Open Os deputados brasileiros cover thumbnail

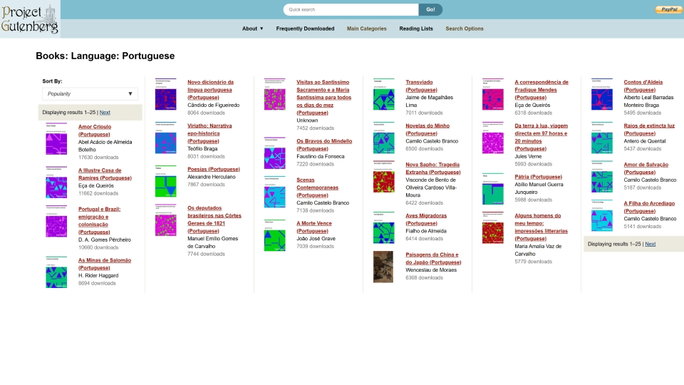[x=165, y=221]
